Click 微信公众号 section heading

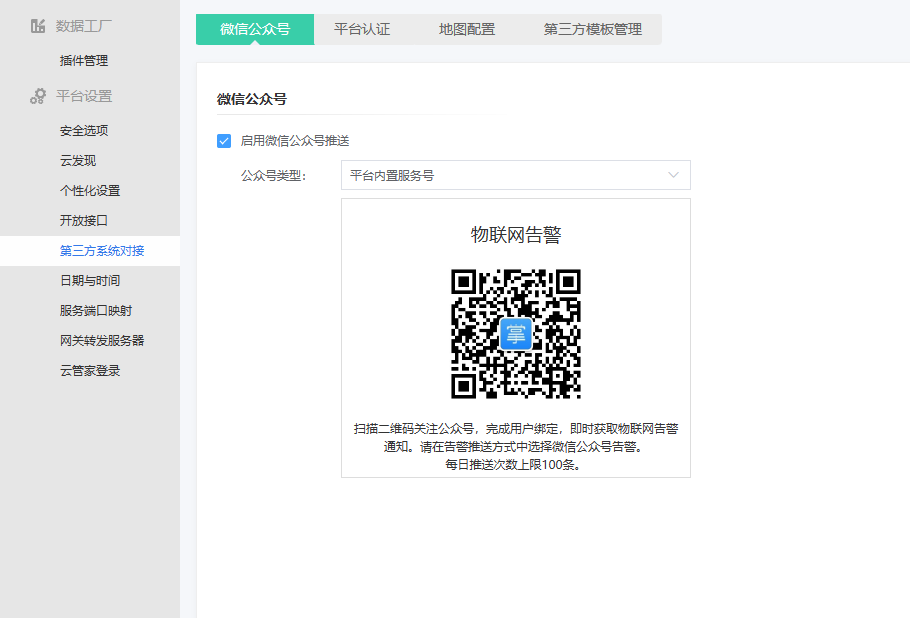[252, 99]
